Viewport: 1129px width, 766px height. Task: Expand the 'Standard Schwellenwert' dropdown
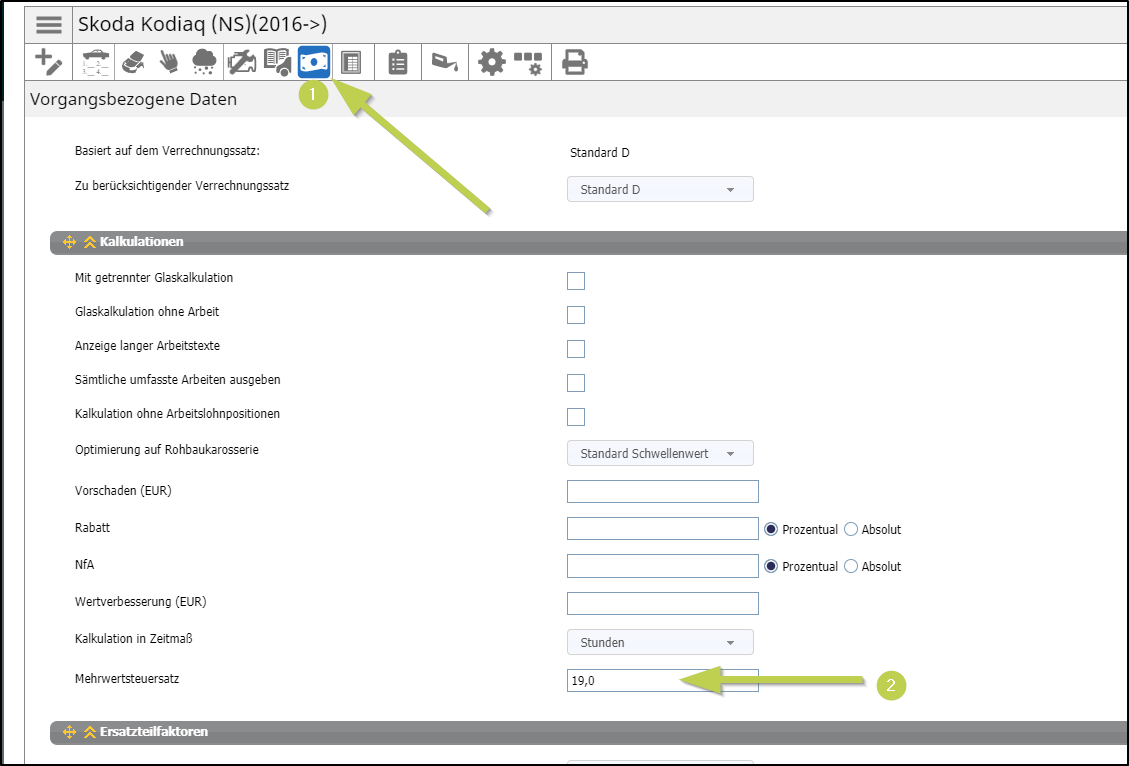660,453
